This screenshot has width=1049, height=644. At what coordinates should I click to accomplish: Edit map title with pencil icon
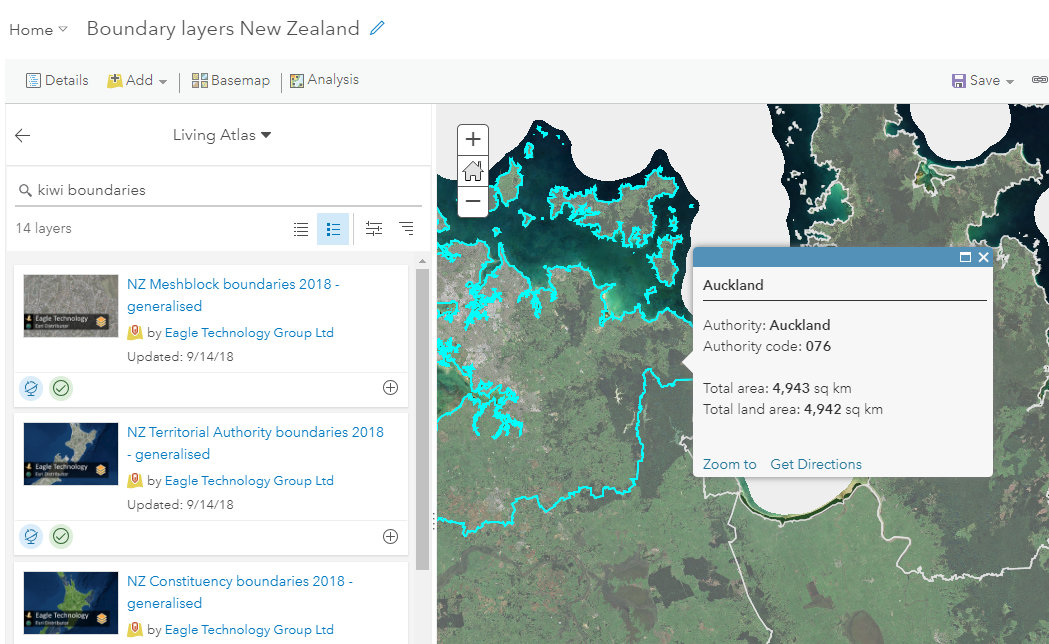pyautogui.click(x=377, y=28)
